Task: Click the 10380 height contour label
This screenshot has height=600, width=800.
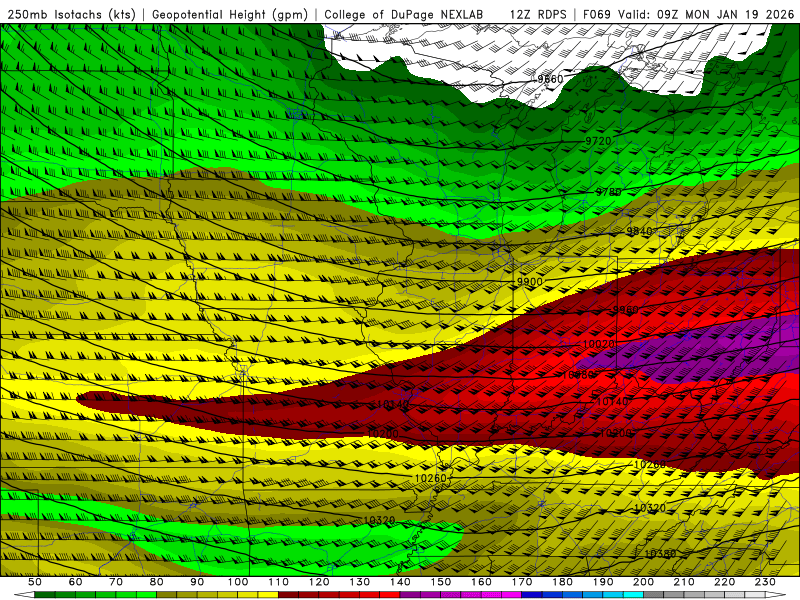Action: point(660,554)
